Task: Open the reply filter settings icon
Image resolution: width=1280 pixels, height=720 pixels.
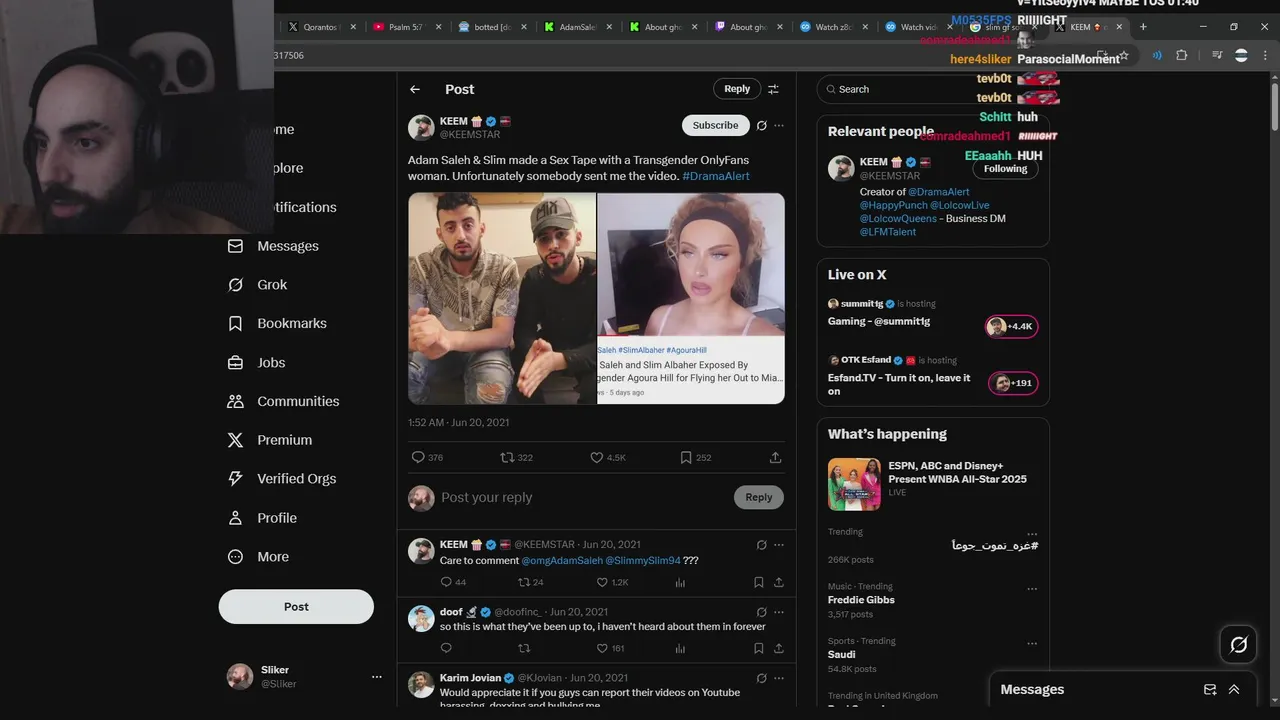Action: click(773, 89)
